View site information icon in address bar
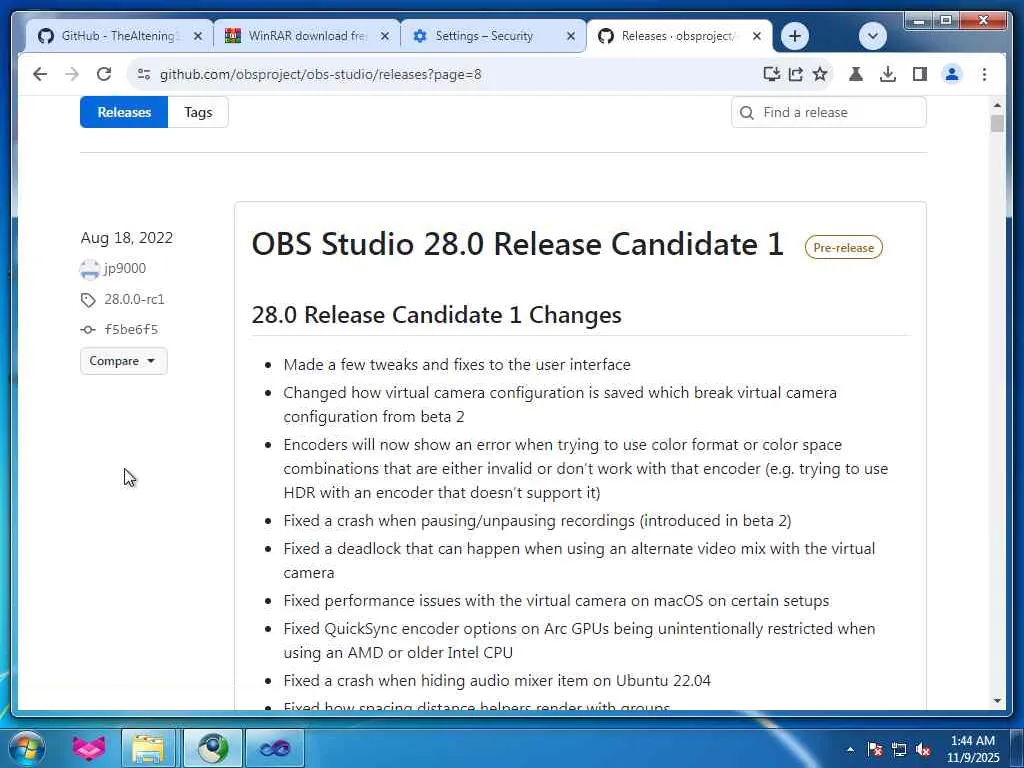The height and width of the screenshot is (768, 1024). 144,74
